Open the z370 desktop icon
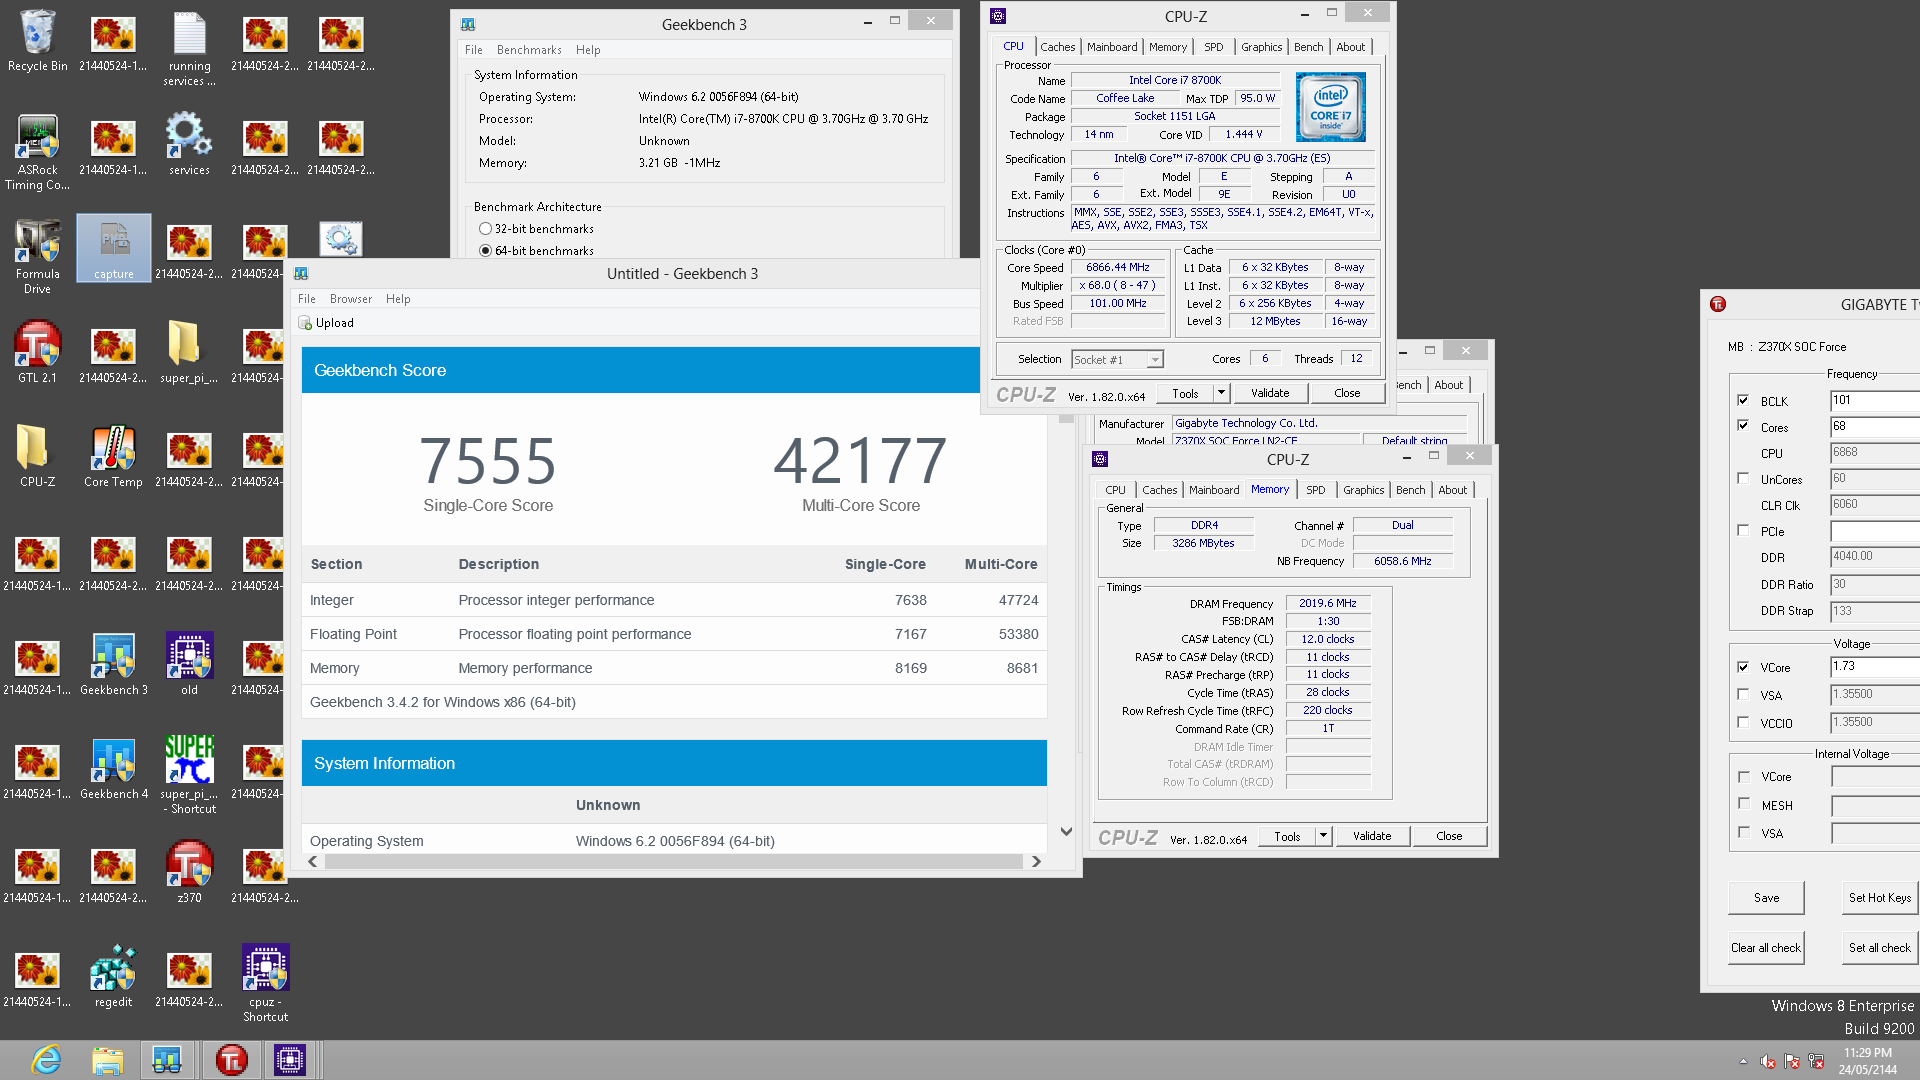This screenshot has height=1080, width=1920. pos(189,872)
